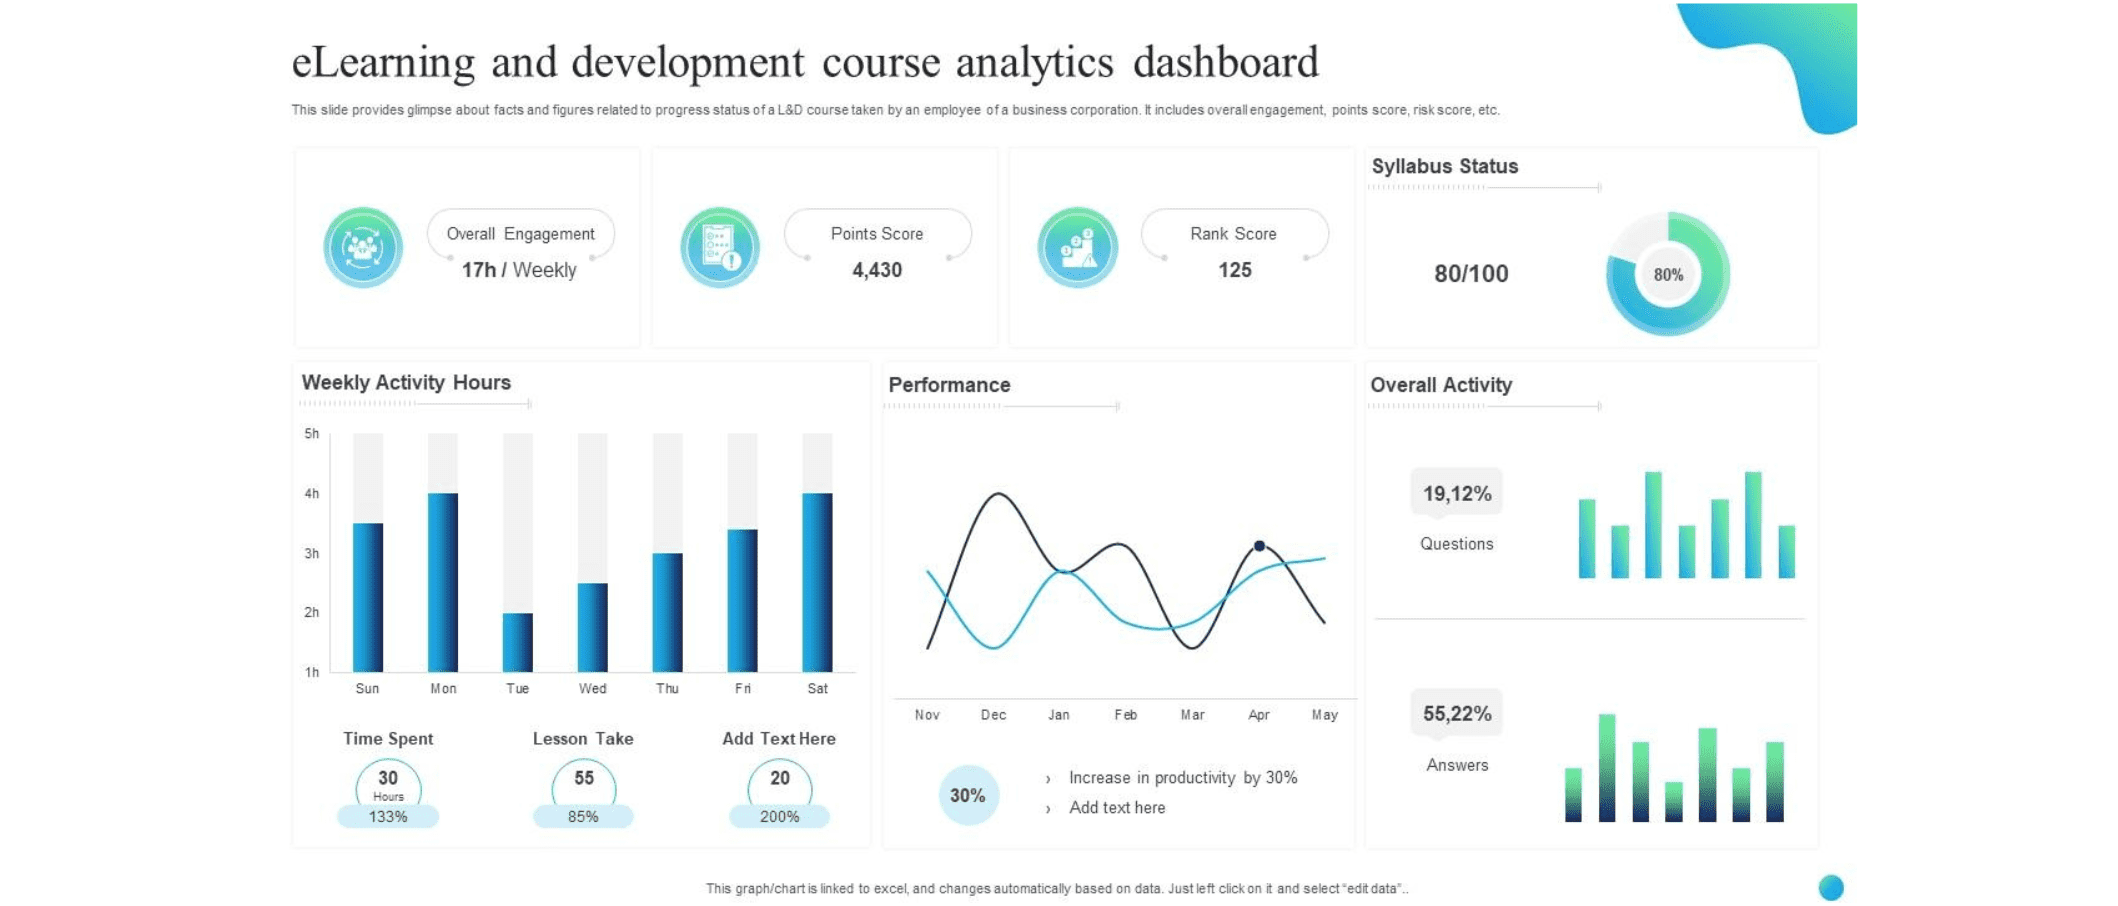Click the 30 Hours gauge circle
Image resolution: width=2118 pixels, height=906 pixels.
click(x=388, y=784)
